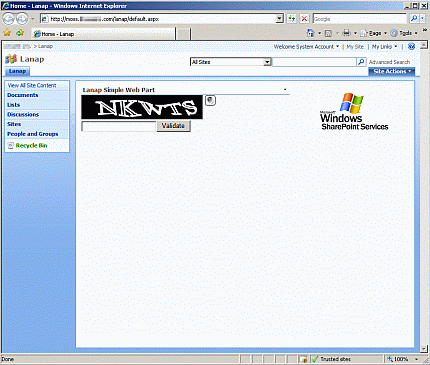Click the SharePoint search magnifier button
Screen dimensions: 430x365
(361, 62)
